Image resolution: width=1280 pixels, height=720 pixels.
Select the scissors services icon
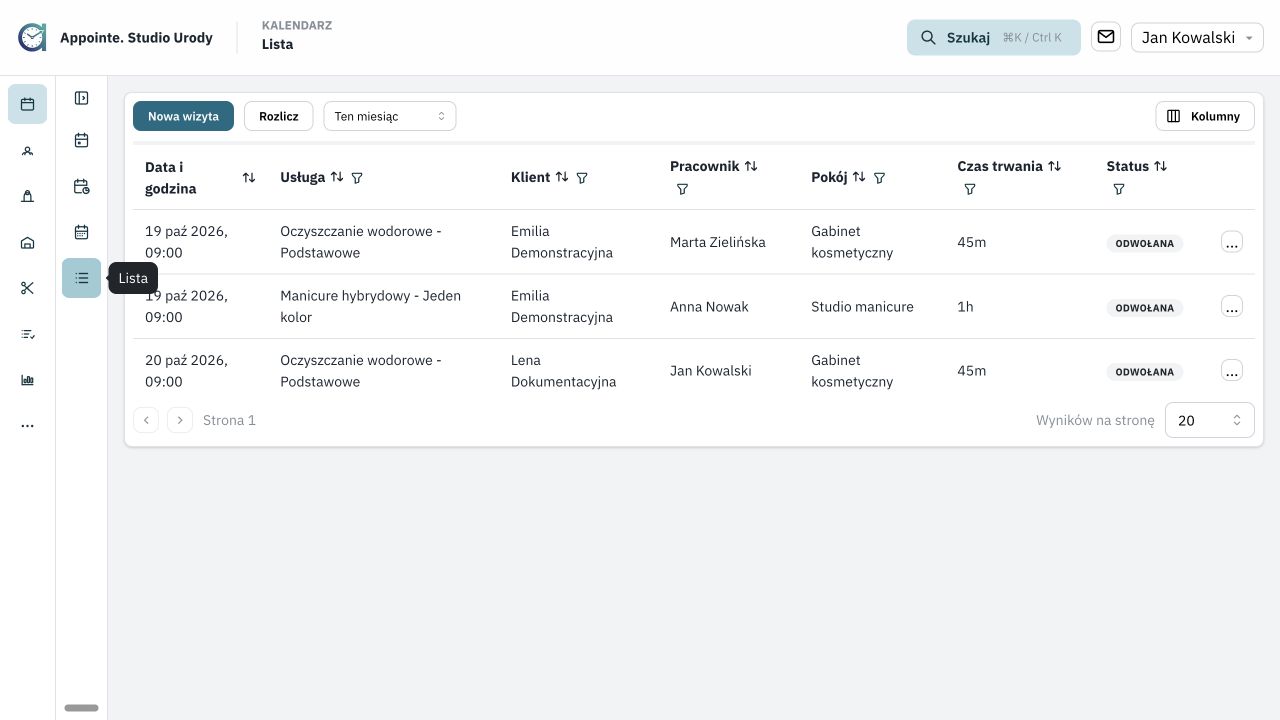[27, 288]
